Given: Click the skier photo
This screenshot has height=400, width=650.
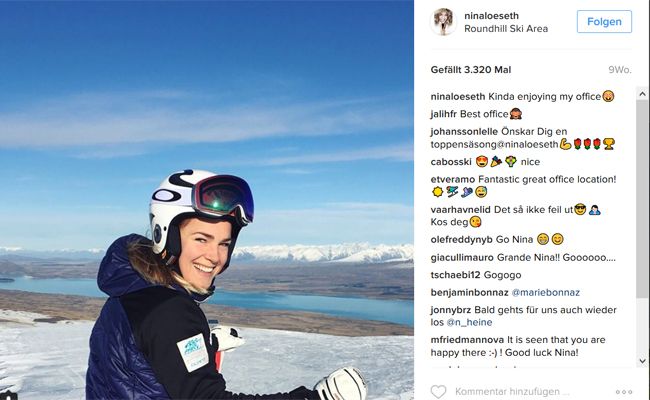Looking at the screenshot, I should pos(206,200).
